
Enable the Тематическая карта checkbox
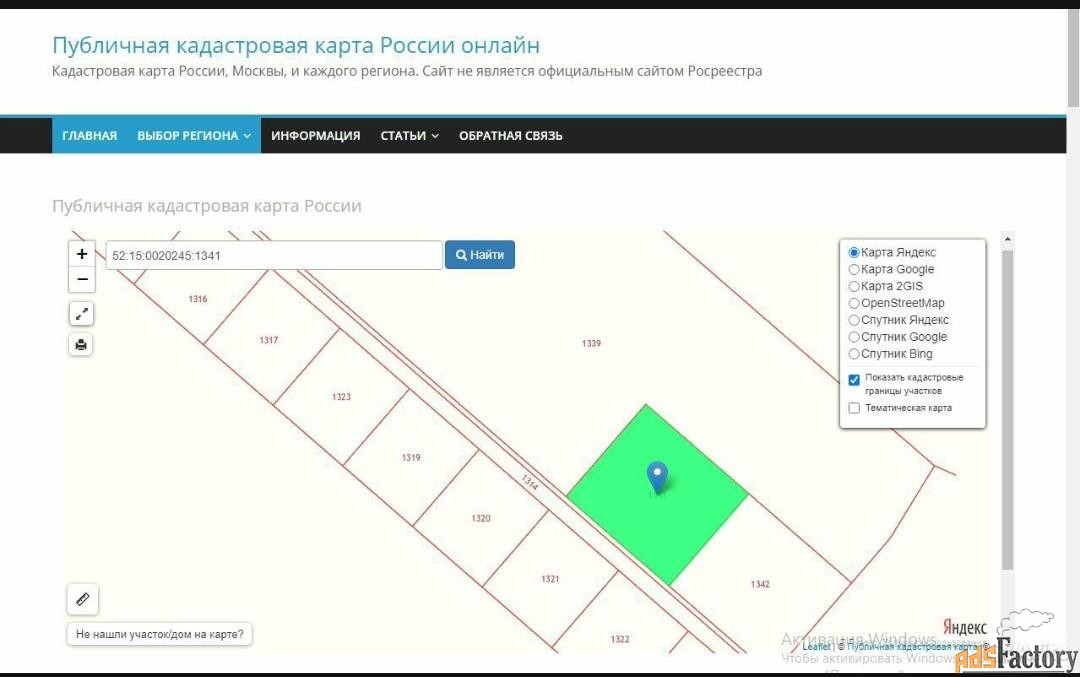(854, 408)
